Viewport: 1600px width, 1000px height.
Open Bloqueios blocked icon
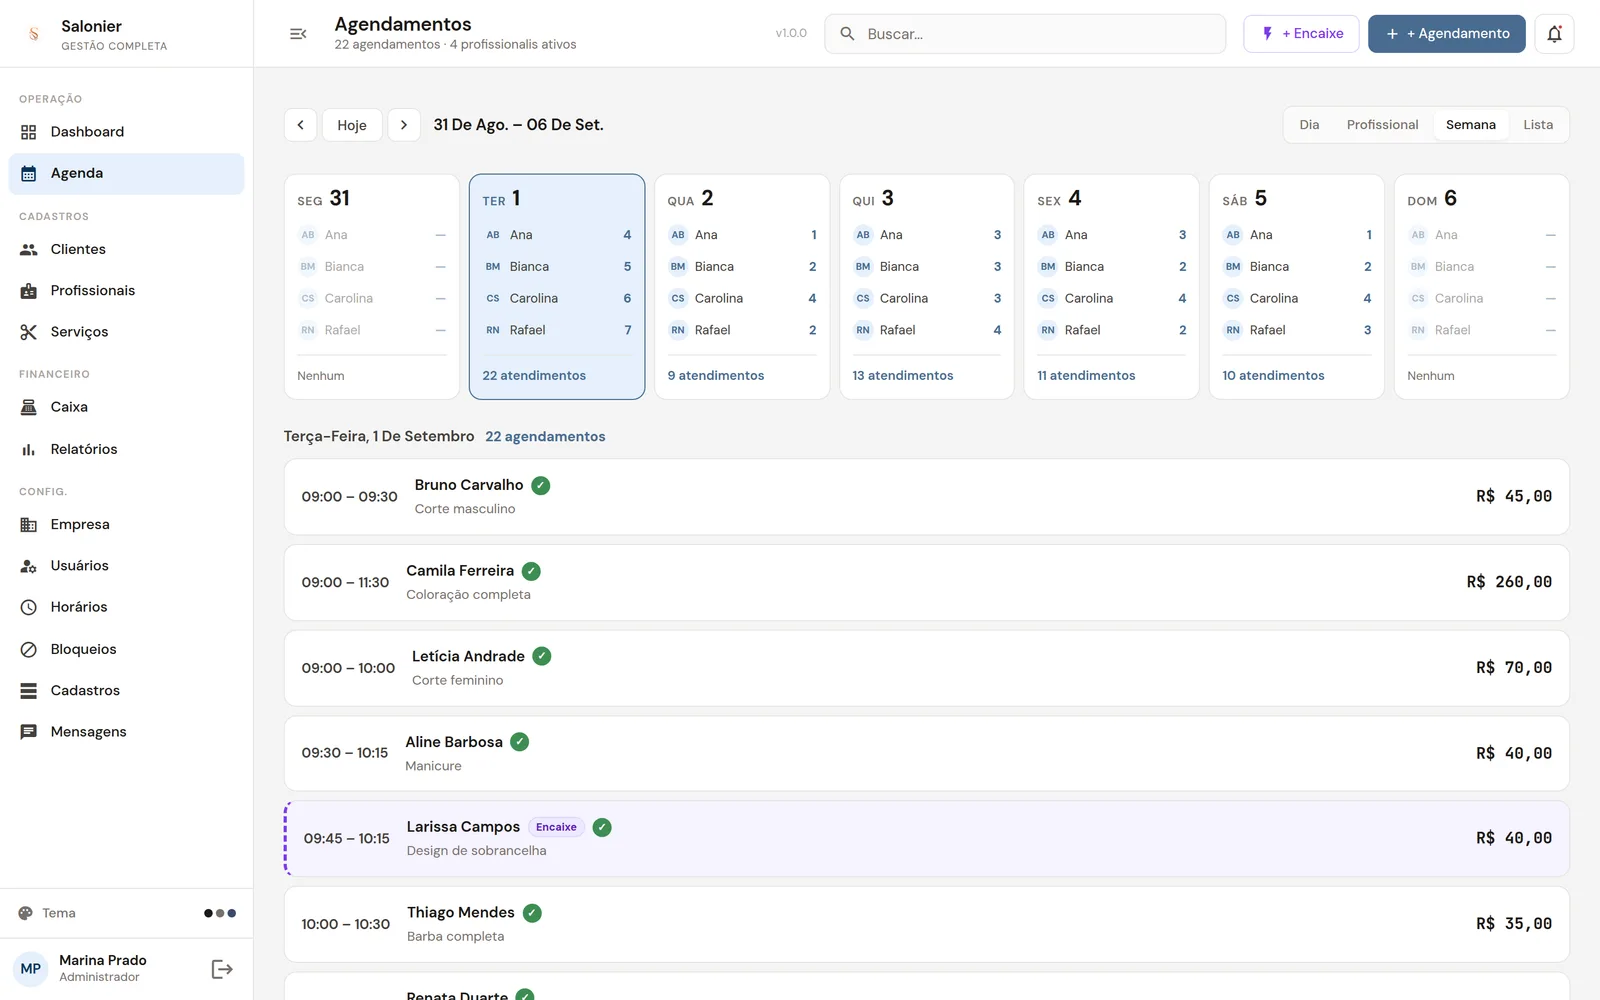tap(29, 649)
